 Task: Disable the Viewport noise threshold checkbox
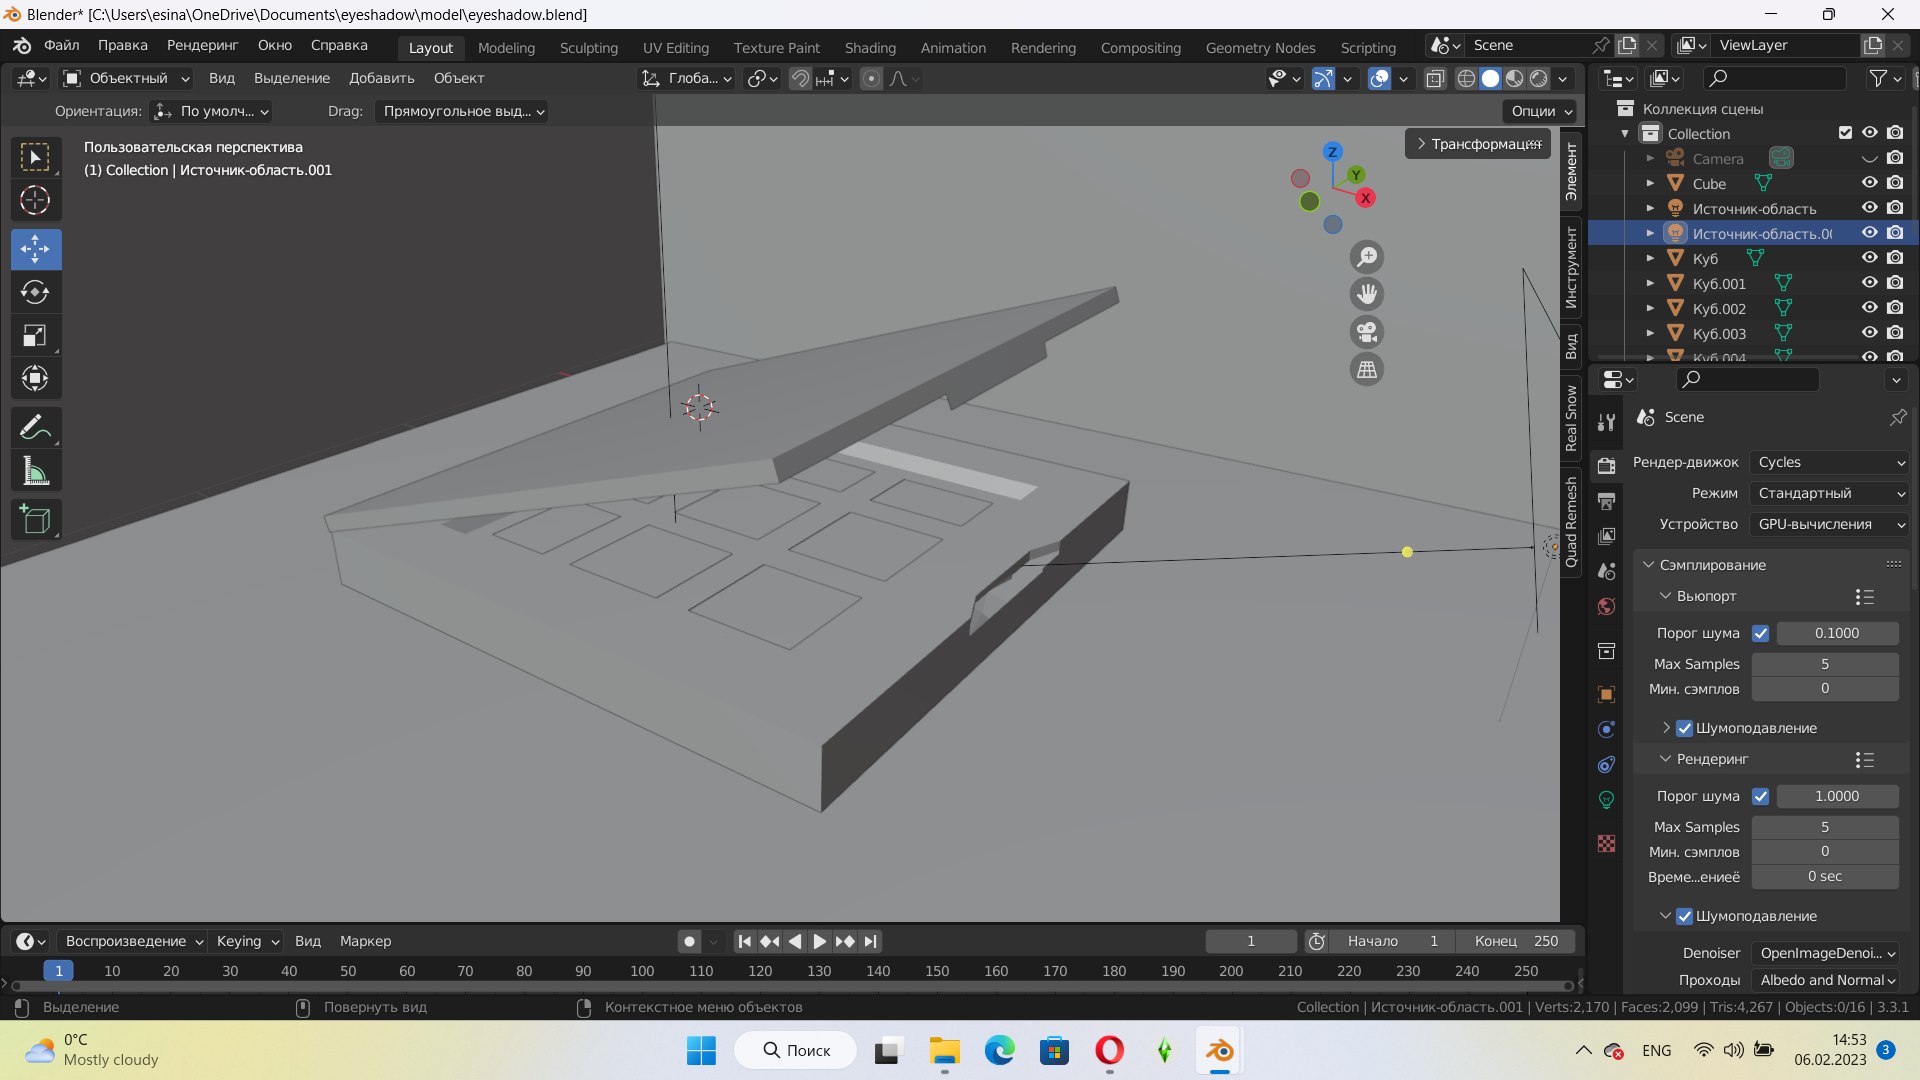[x=1761, y=633]
